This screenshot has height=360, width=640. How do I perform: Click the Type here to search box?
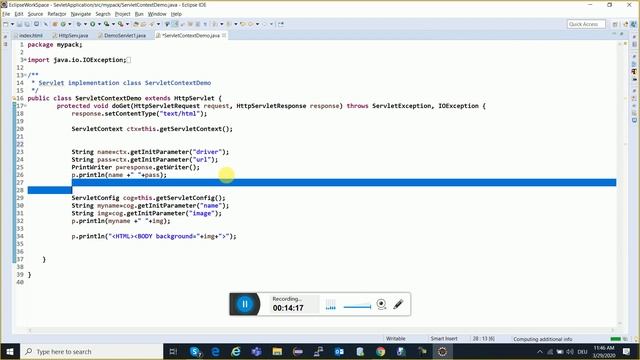point(91,351)
